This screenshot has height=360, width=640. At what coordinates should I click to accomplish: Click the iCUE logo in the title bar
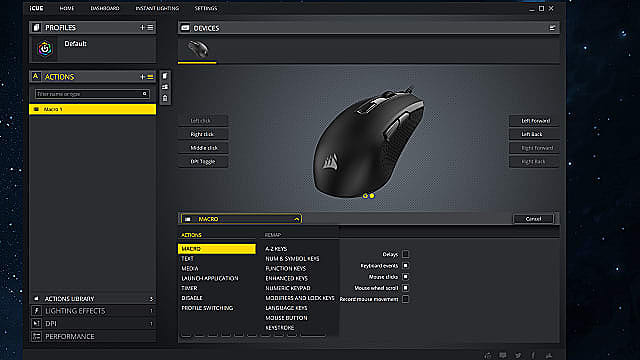(36, 8)
